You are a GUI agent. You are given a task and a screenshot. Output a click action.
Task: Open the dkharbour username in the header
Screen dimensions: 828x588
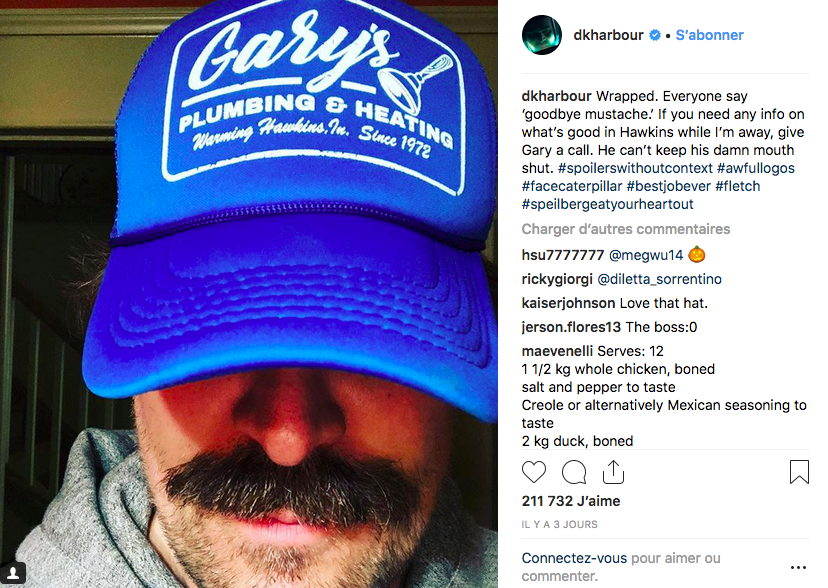pos(608,35)
